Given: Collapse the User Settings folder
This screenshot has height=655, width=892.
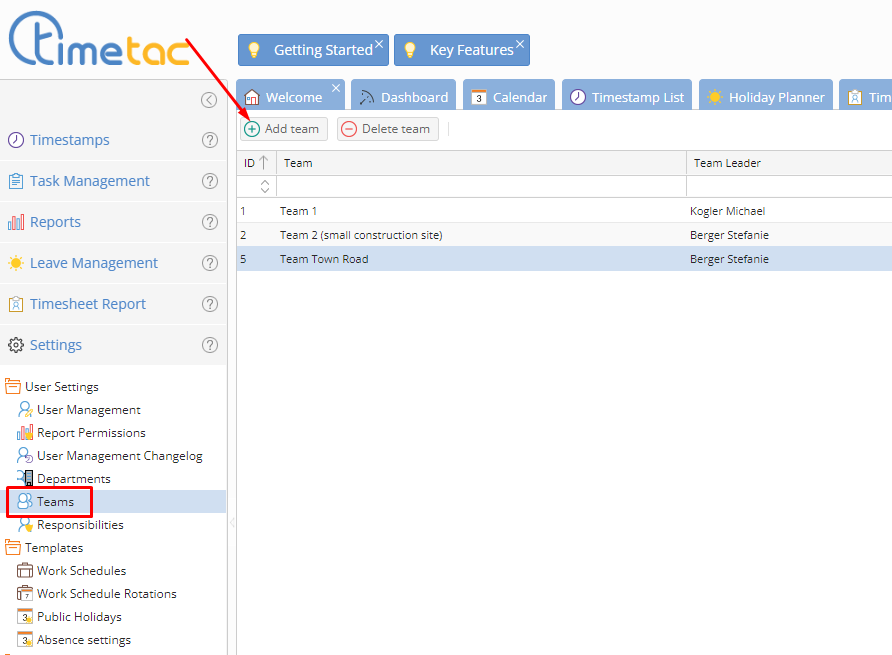Looking at the screenshot, I should point(14,387).
